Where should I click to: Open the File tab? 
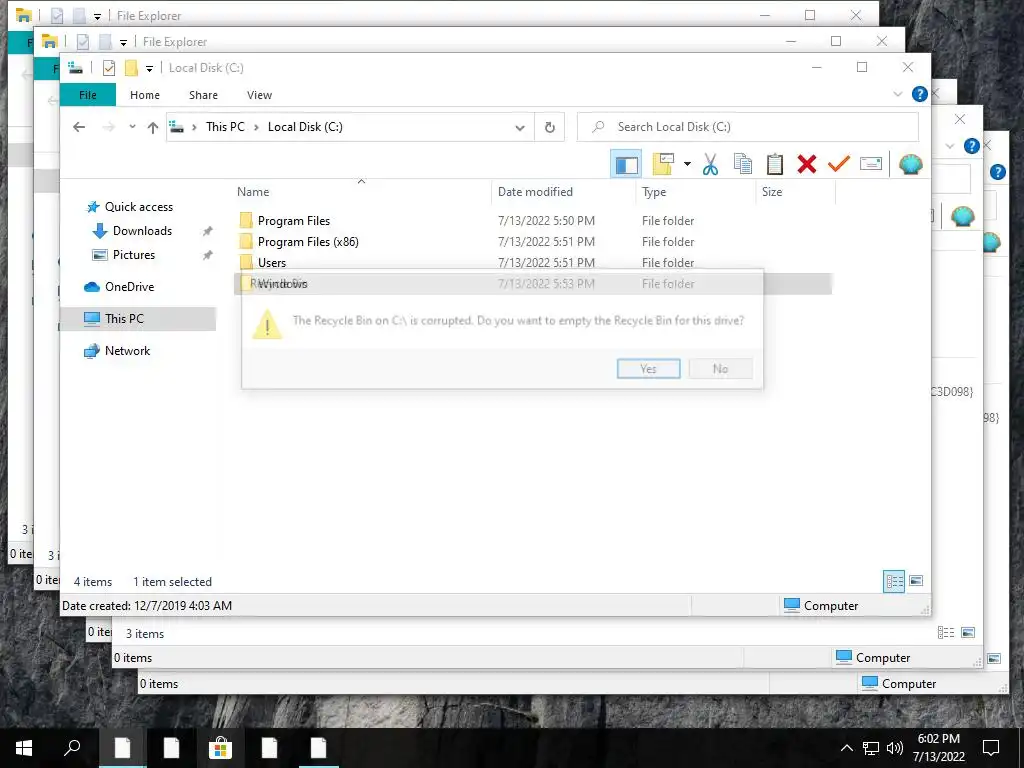(x=88, y=95)
